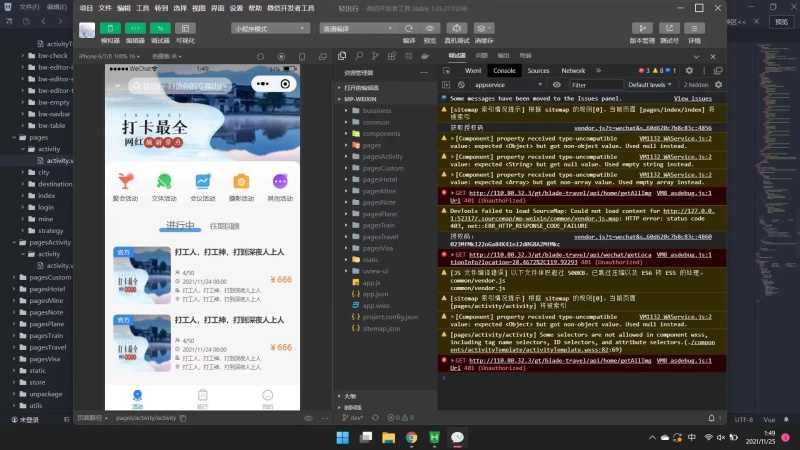The width and height of the screenshot is (800, 450).
Task: Select the 往期回顾 tab in simulator
Action: [224, 226]
